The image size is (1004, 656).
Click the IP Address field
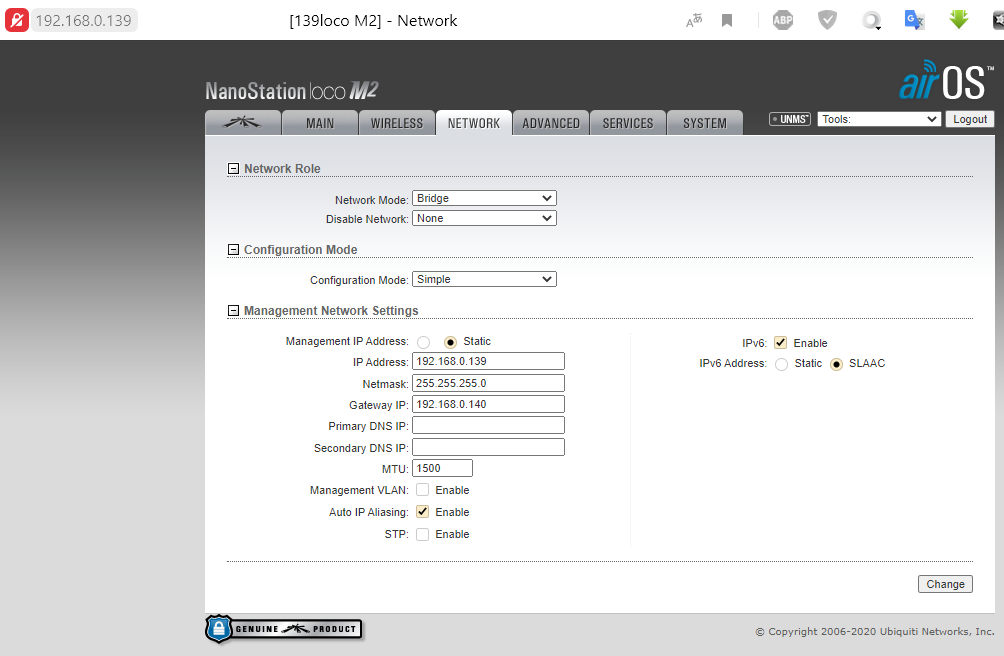tap(488, 362)
